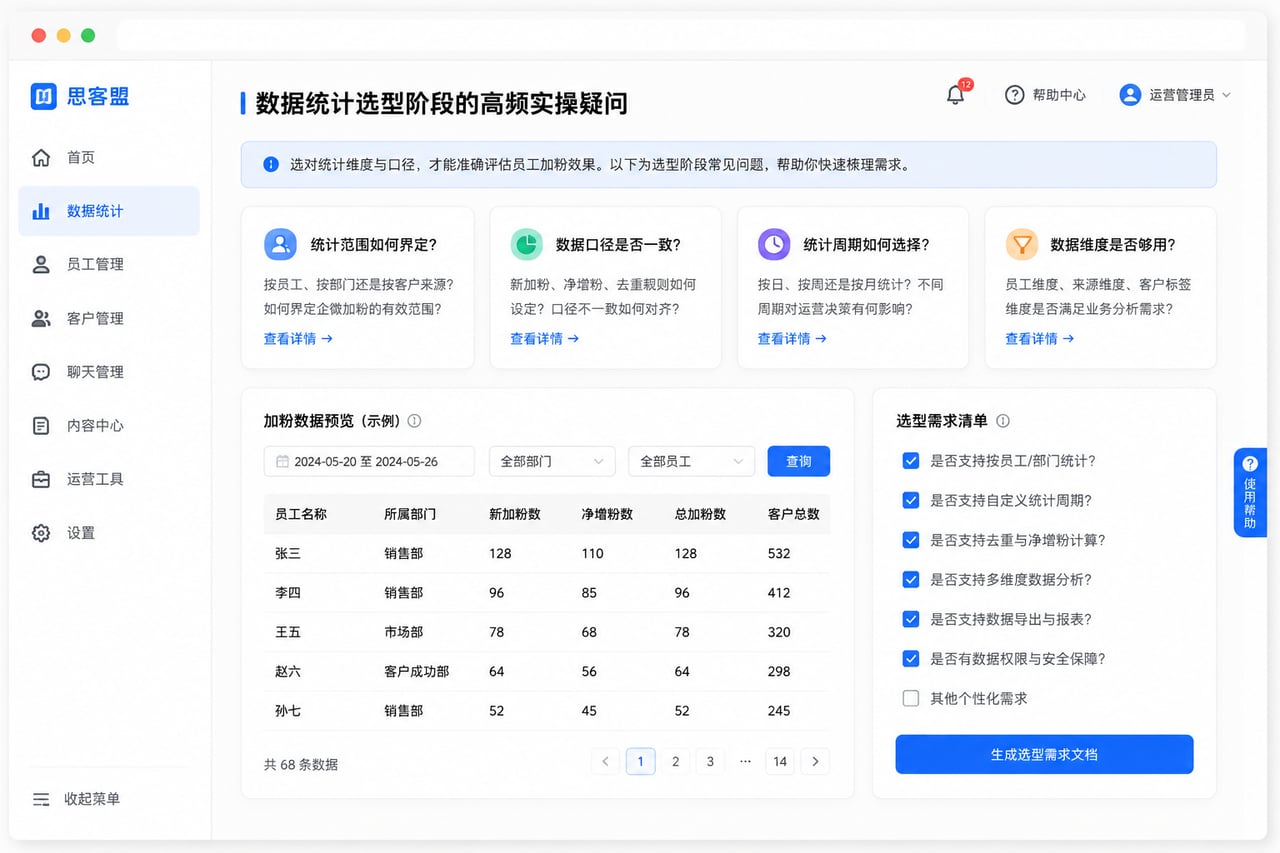Click the 运营管理员 avatar icon
Viewport: 1280px width, 853px height.
[1130, 95]
